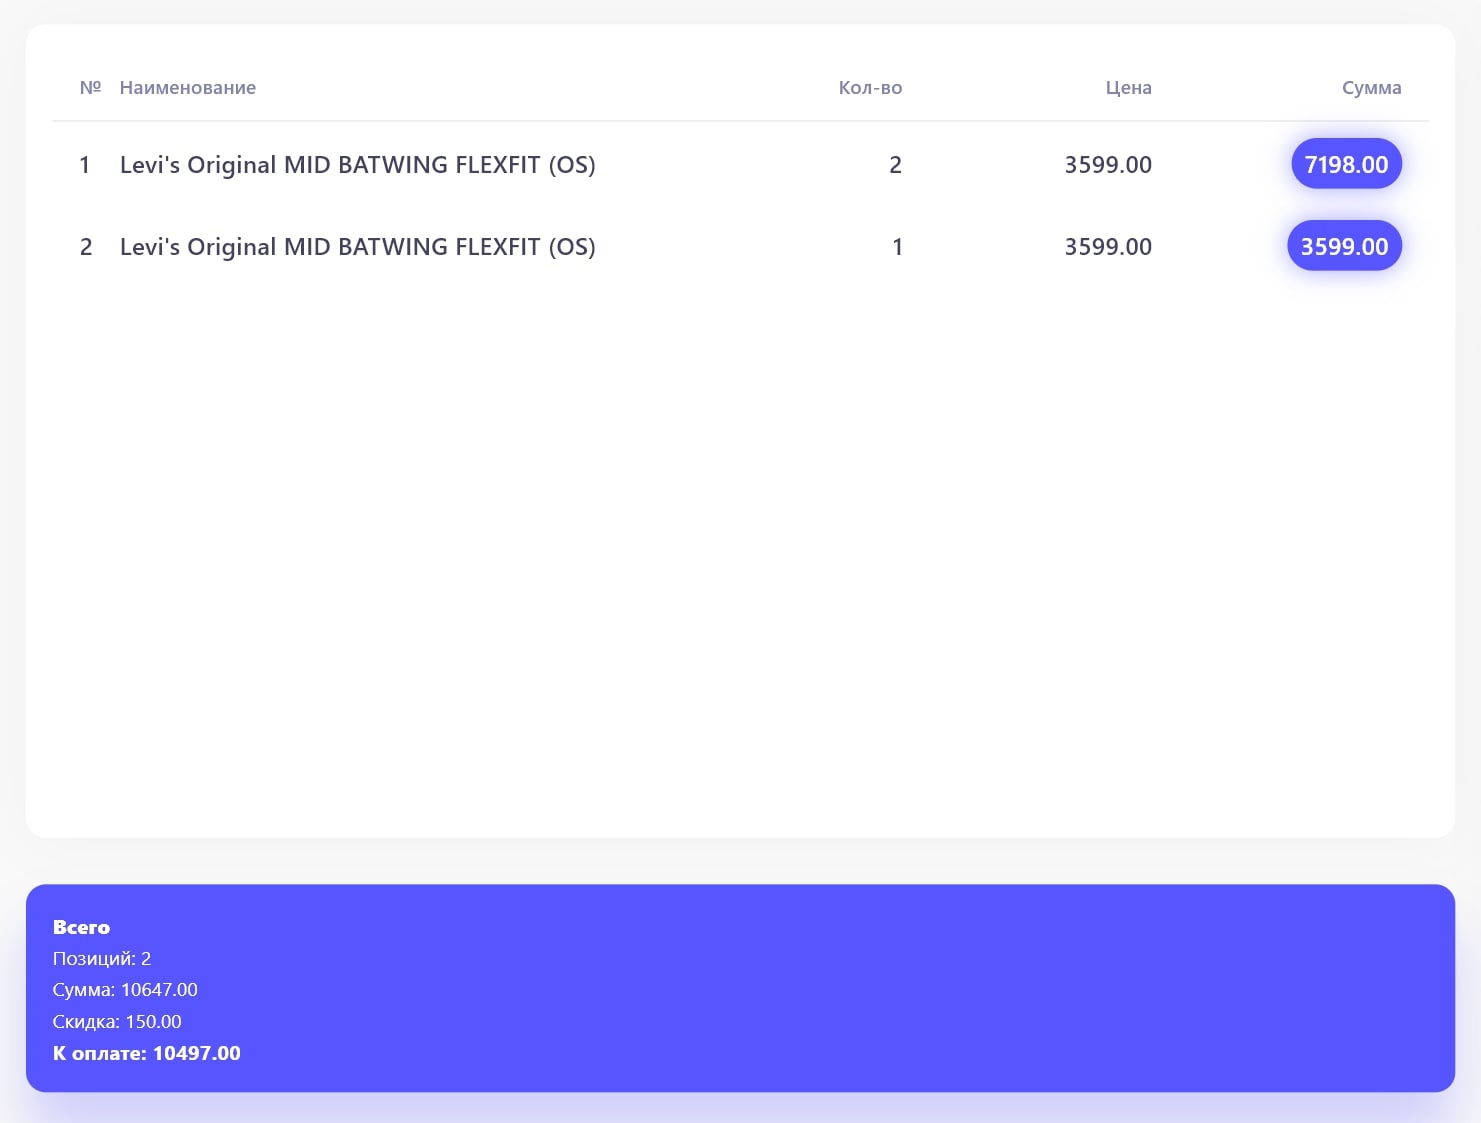Select the Сумма column header
This screenshot has width=1481, height=1123.
click(1370, 88)
